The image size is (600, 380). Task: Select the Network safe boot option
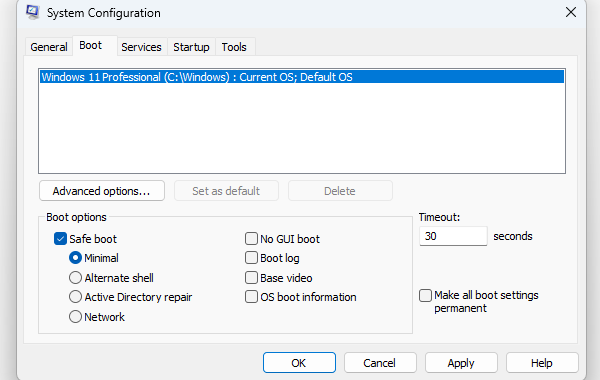(75, 317)
